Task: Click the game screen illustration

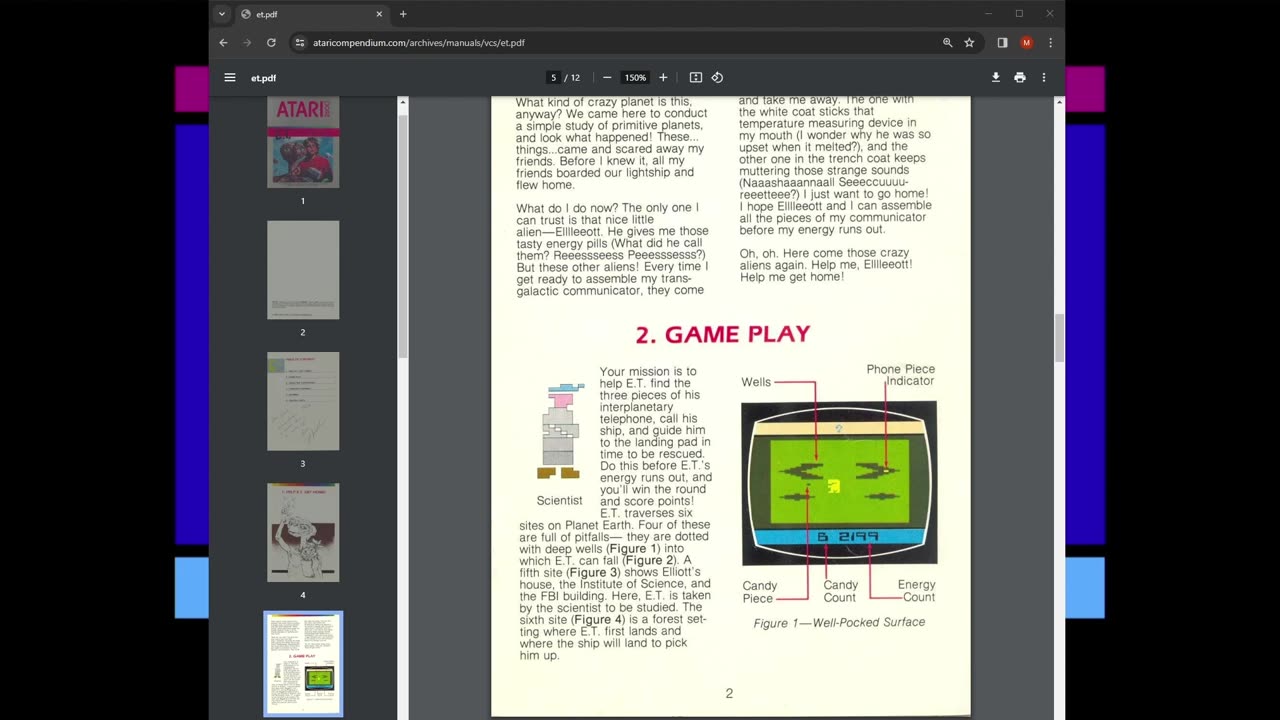Action: coord(839,483)
